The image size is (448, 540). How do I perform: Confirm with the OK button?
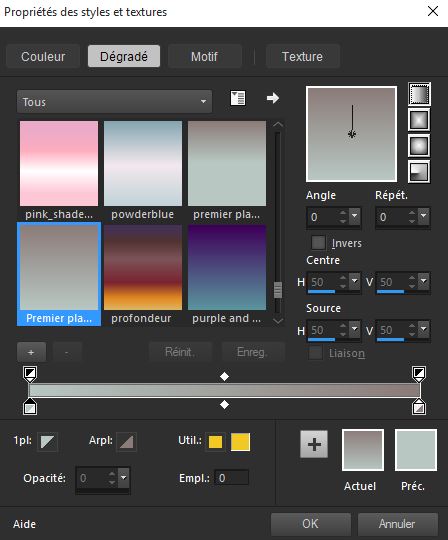(311, 524)
